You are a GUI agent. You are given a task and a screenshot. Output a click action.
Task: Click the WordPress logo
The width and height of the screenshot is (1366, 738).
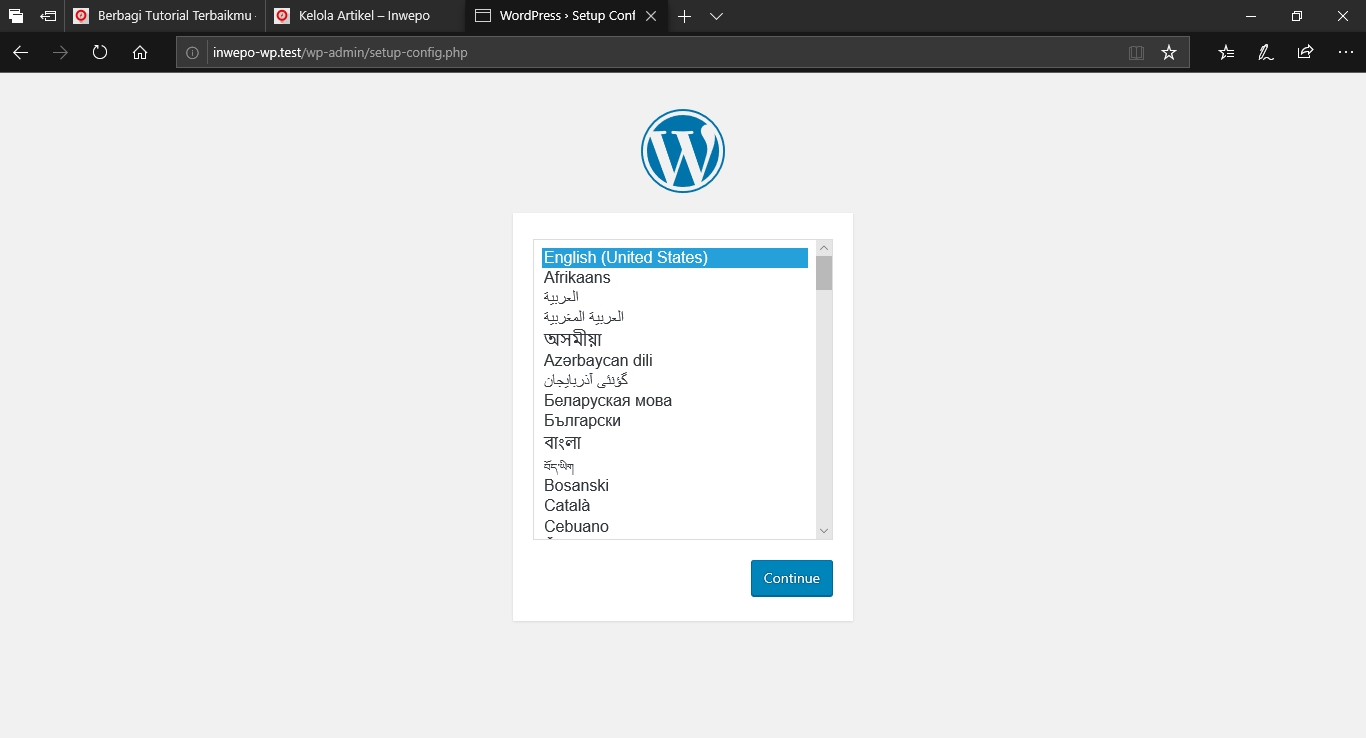[683, 151]
